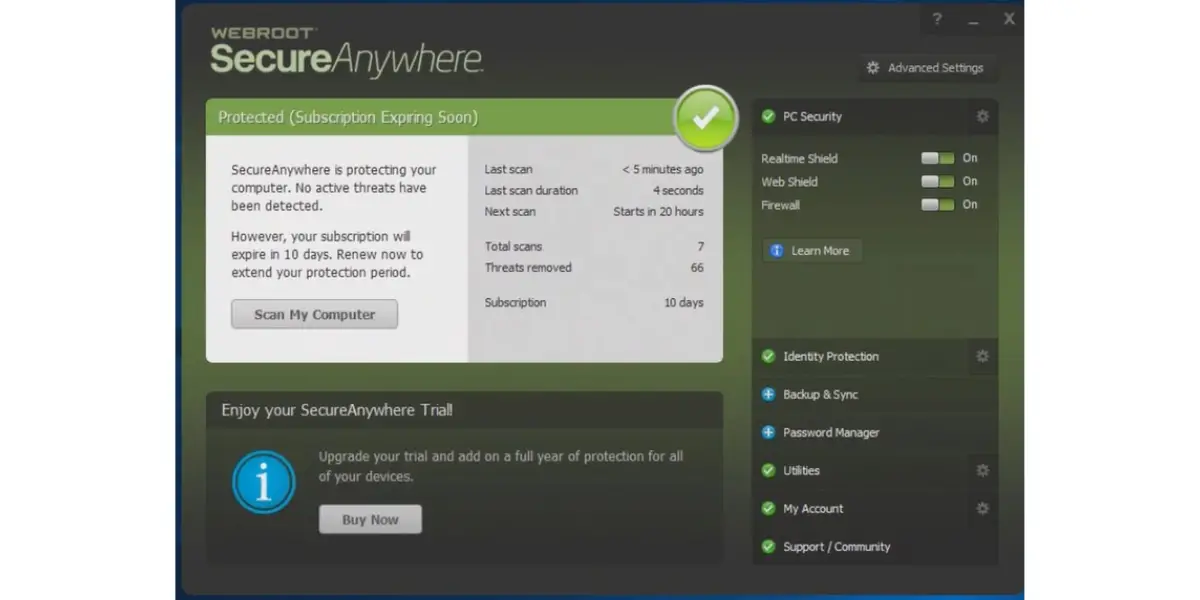Image resolution: width=1200 pixels, height=600 pixels.
Task: Open My Account gear settings
Action: [x=982, y=508]
